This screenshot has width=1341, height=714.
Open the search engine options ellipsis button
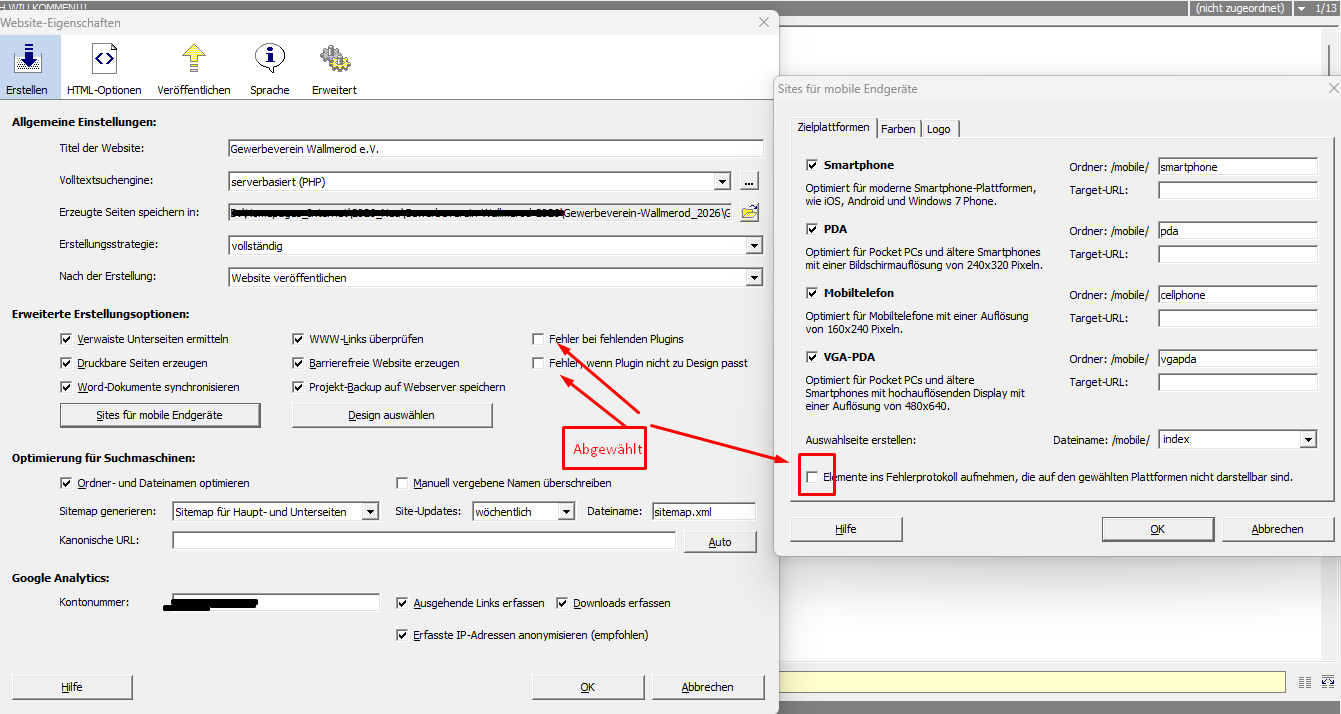[750, 181]
